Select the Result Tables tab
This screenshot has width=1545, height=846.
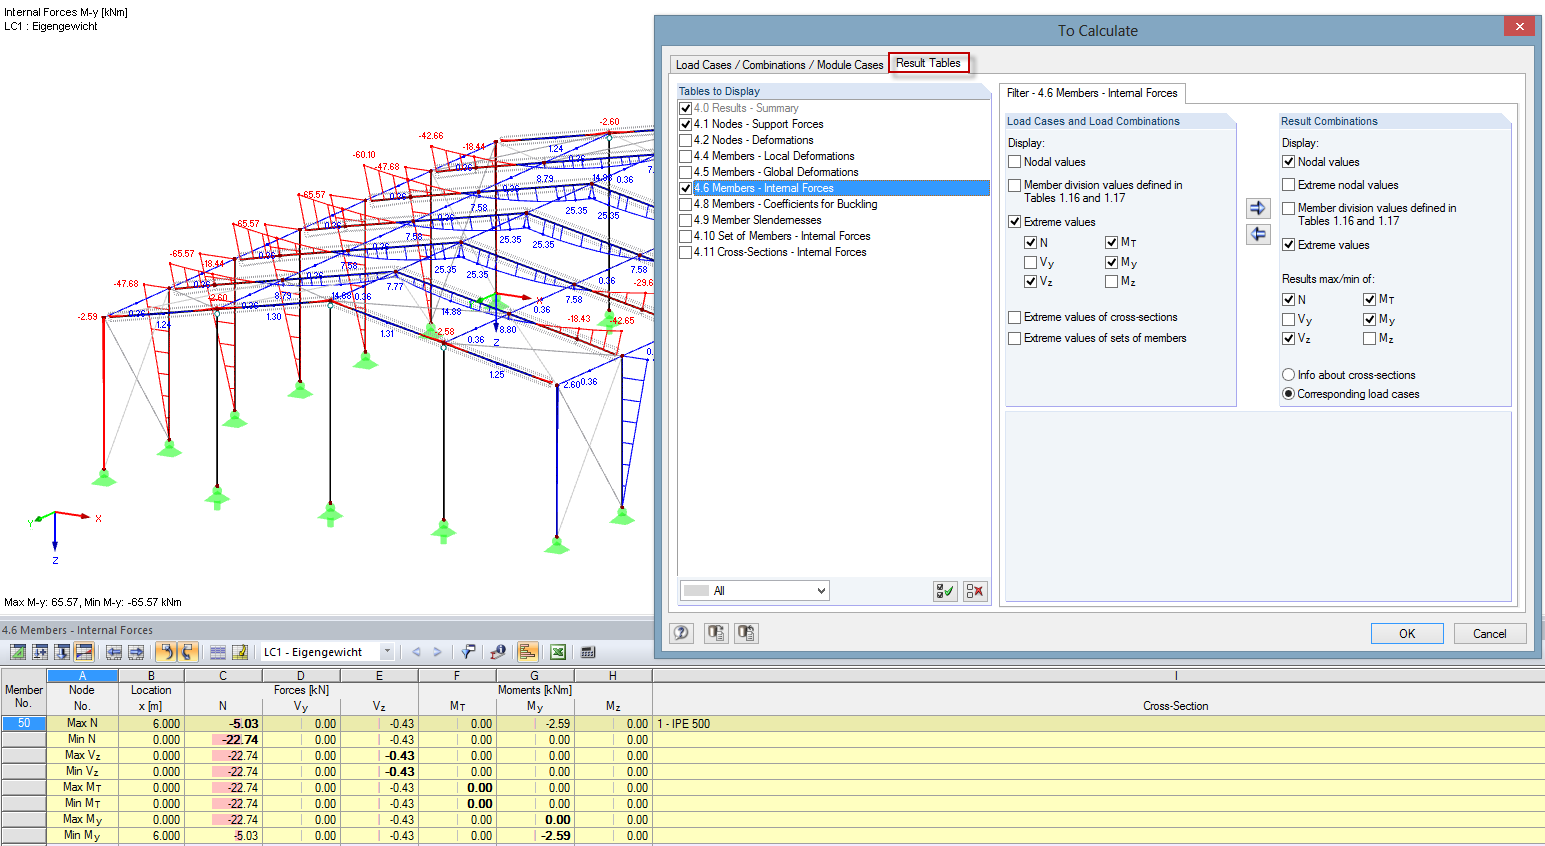929,63
